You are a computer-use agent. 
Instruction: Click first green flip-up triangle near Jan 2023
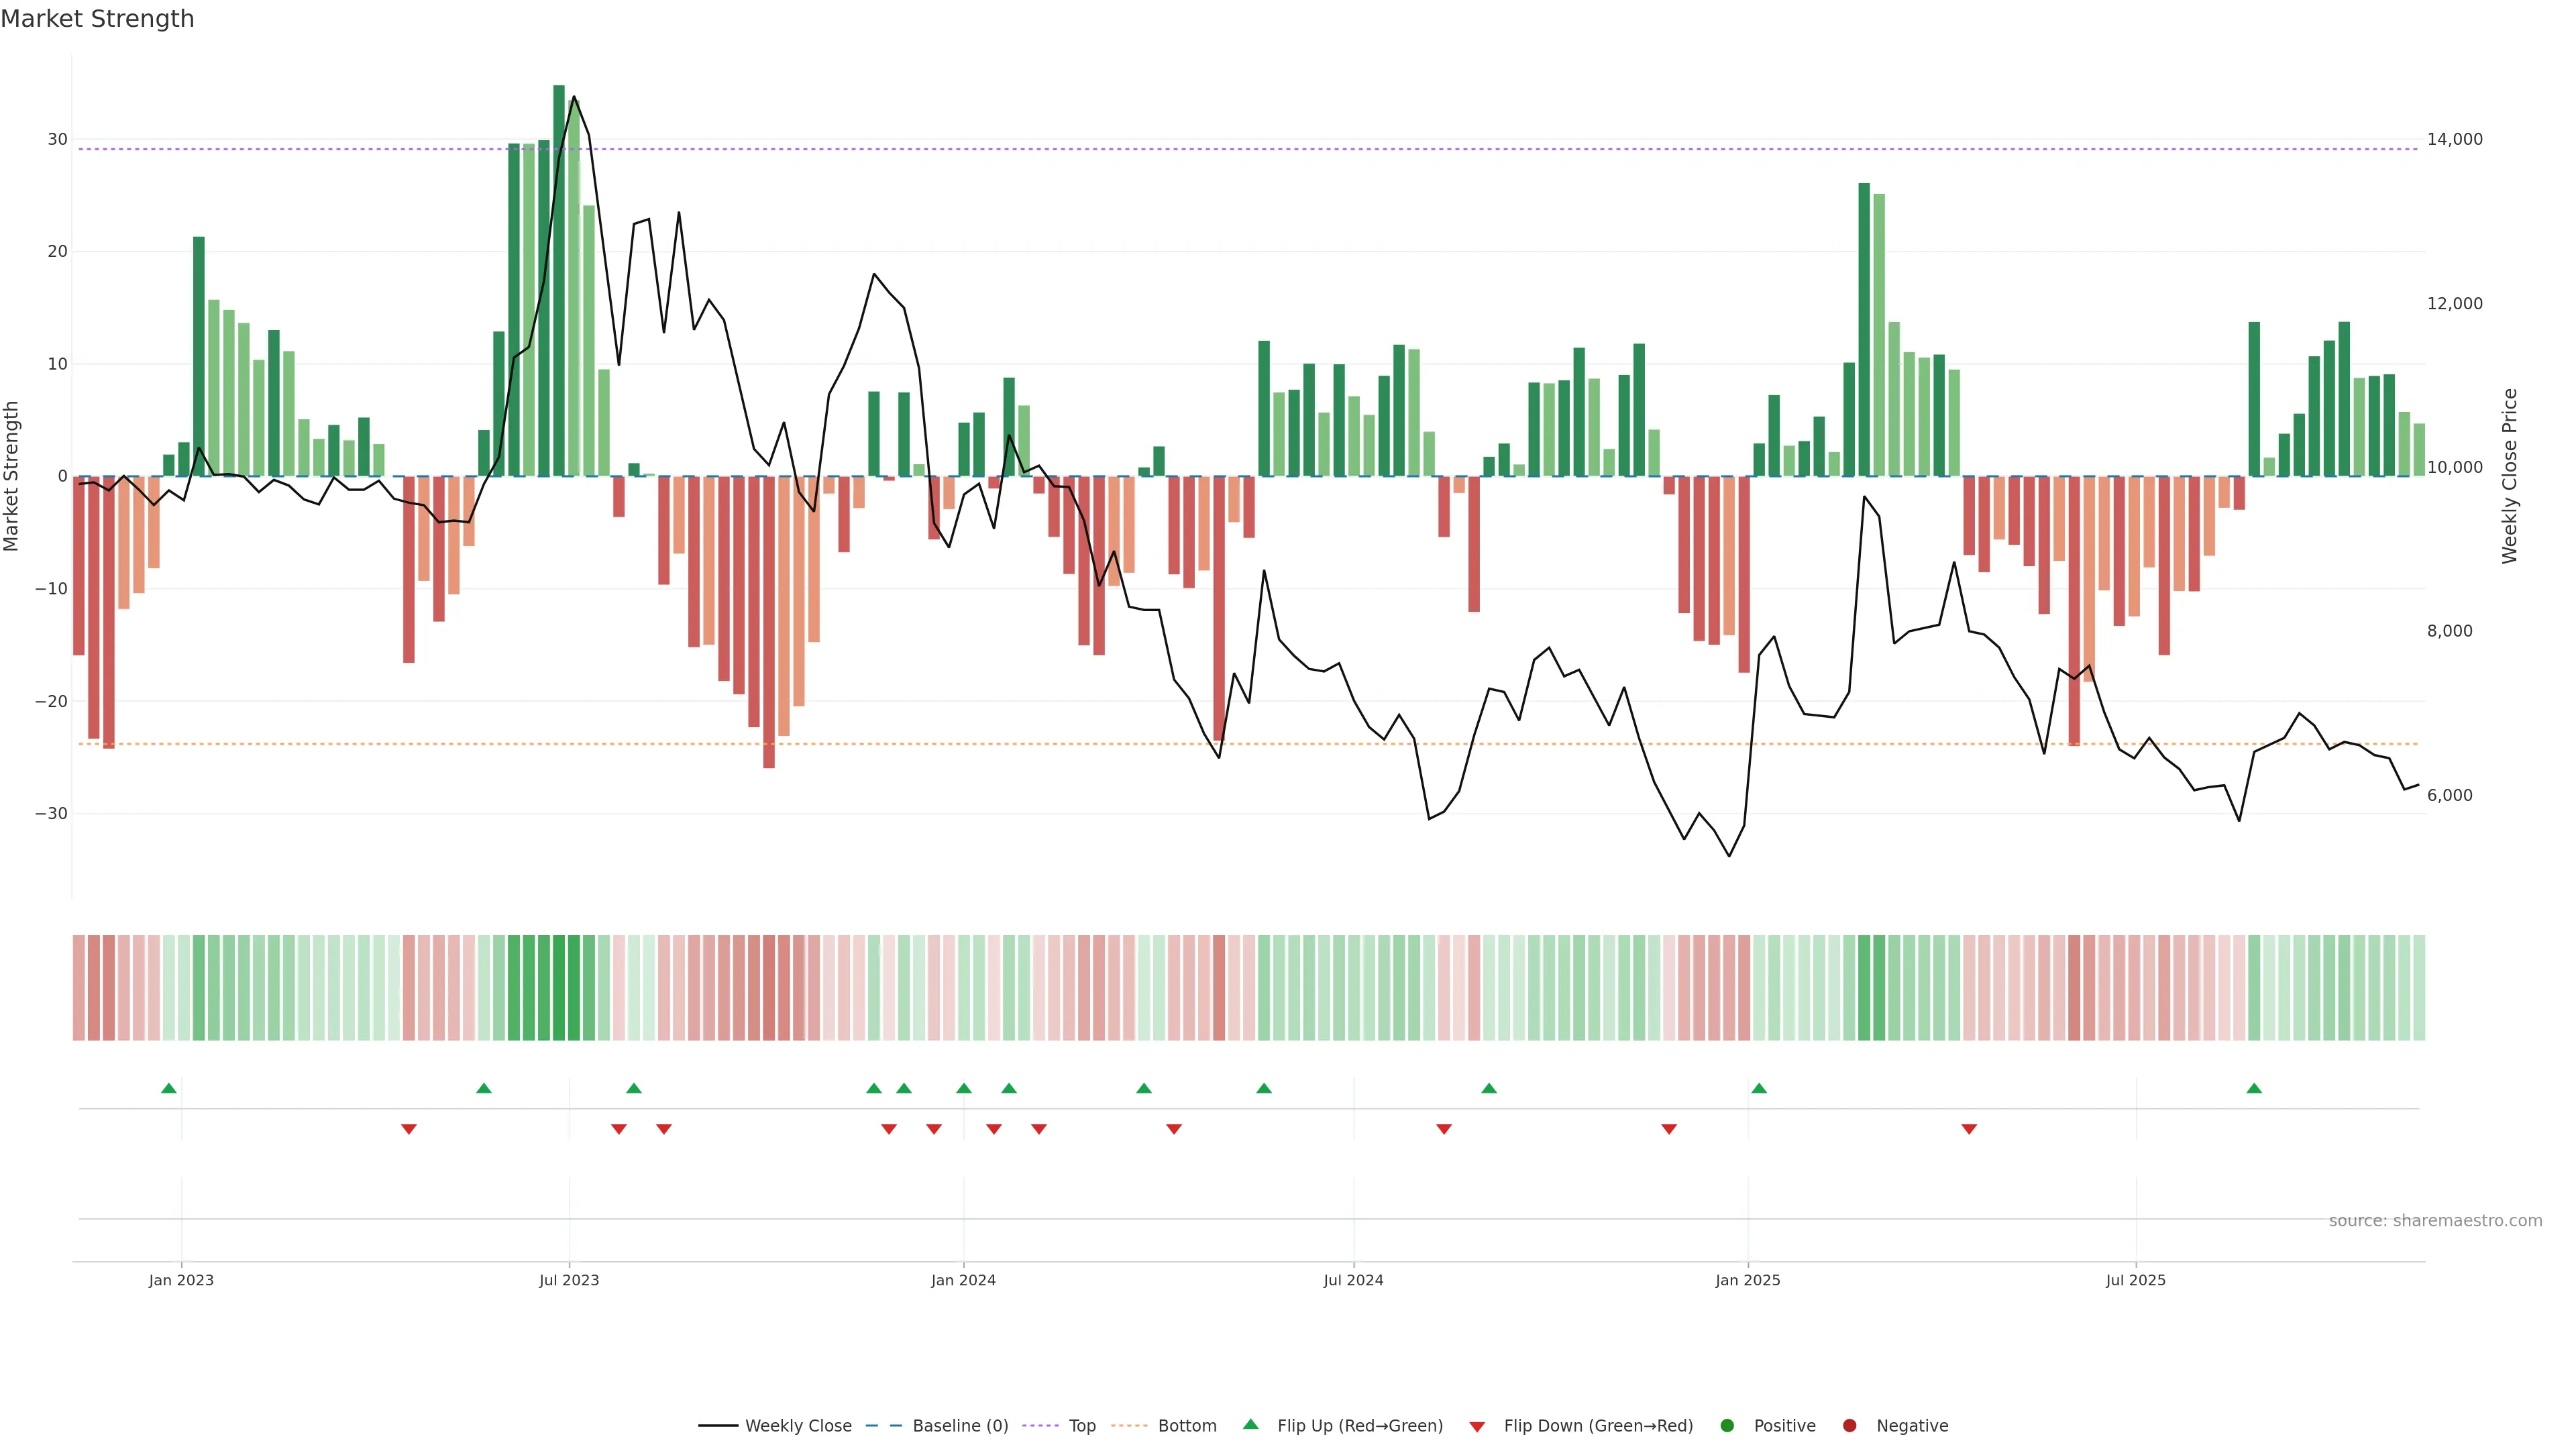pyautogui.click(x=169, y=1088)
